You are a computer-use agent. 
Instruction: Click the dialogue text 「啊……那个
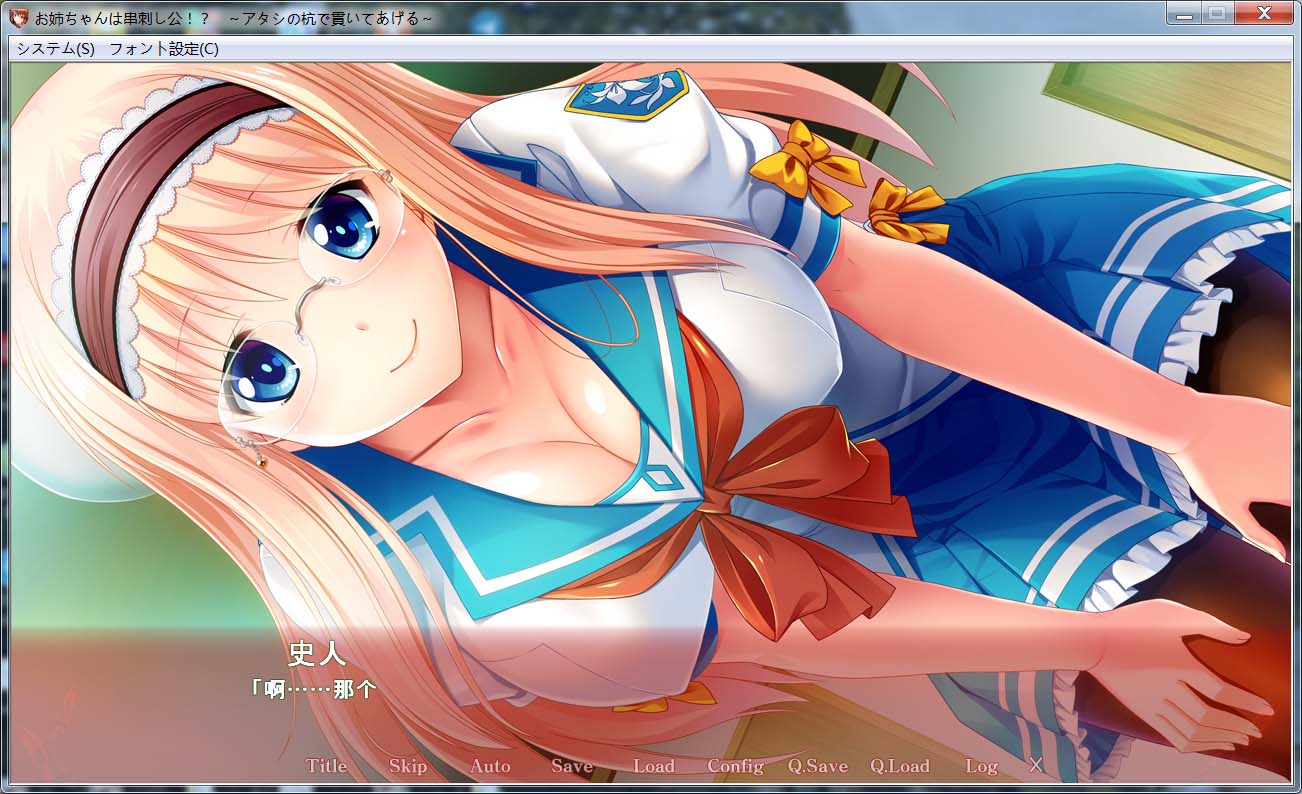pyautogui.click(x=312, y=689)
